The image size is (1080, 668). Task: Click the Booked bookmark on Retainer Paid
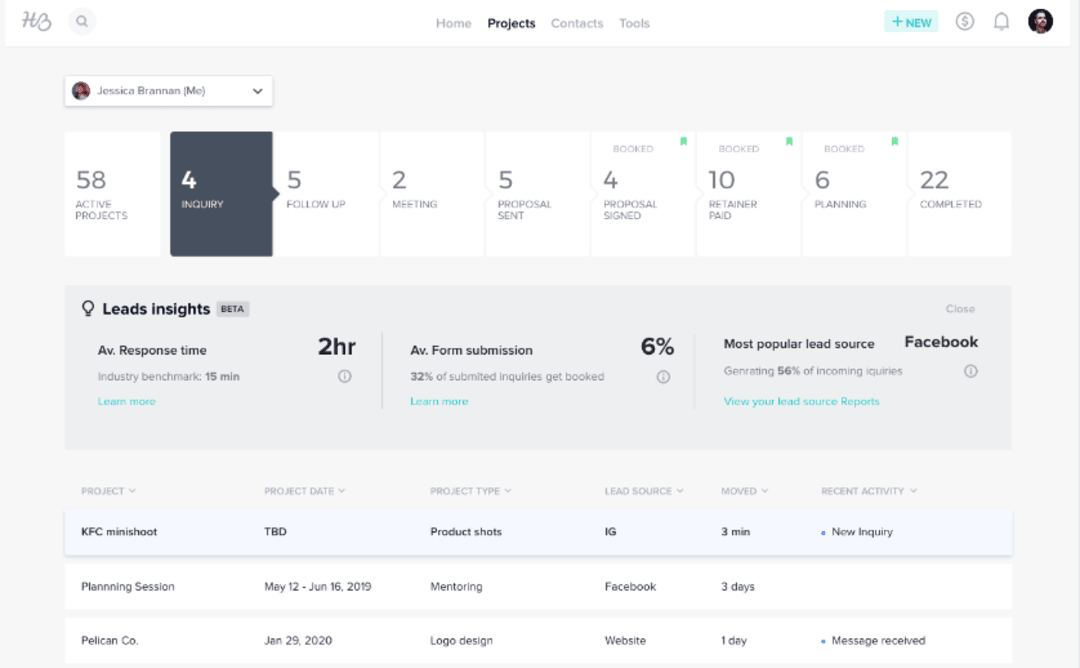point(789,143)
